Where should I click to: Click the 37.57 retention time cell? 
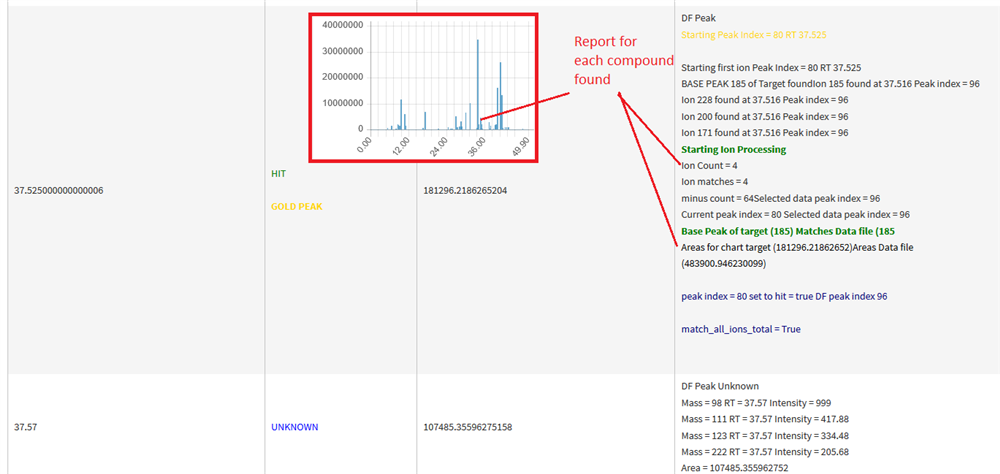click(24, 427)
